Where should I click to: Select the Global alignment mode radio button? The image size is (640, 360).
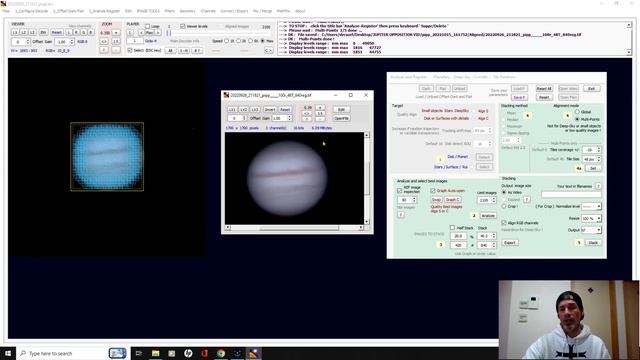coord(577,112)
